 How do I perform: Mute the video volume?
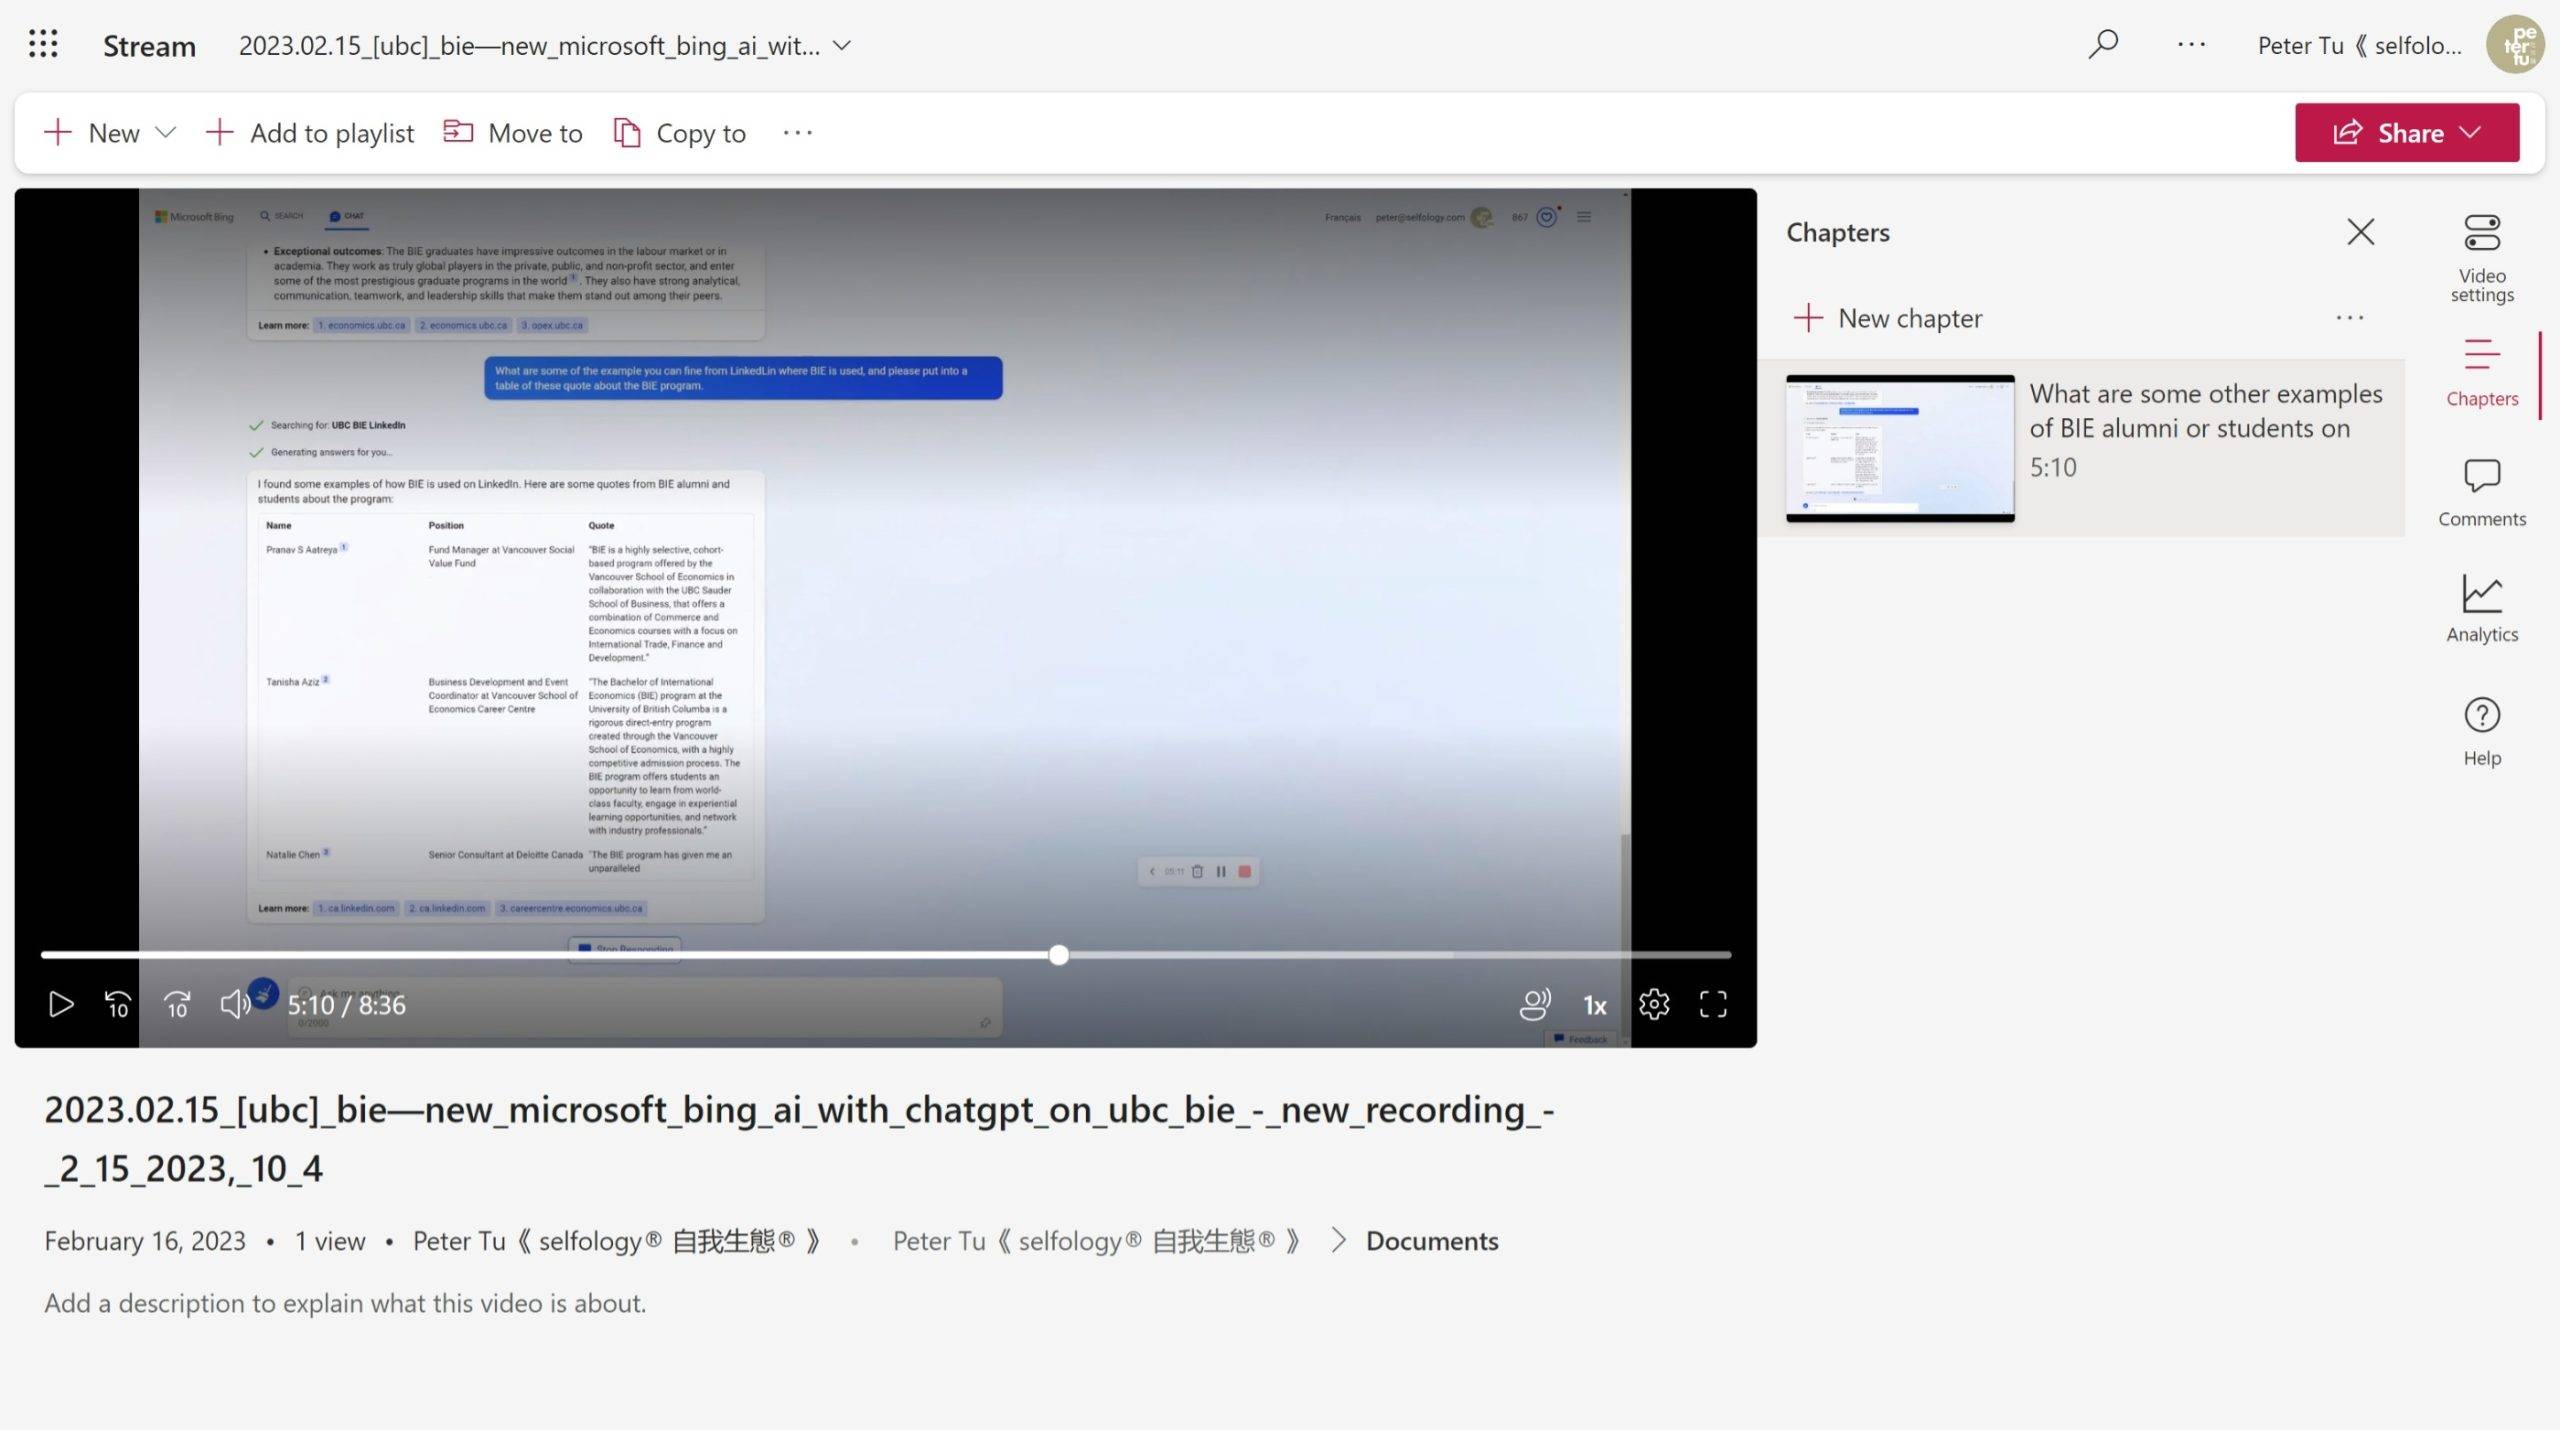pos(235,1004)
